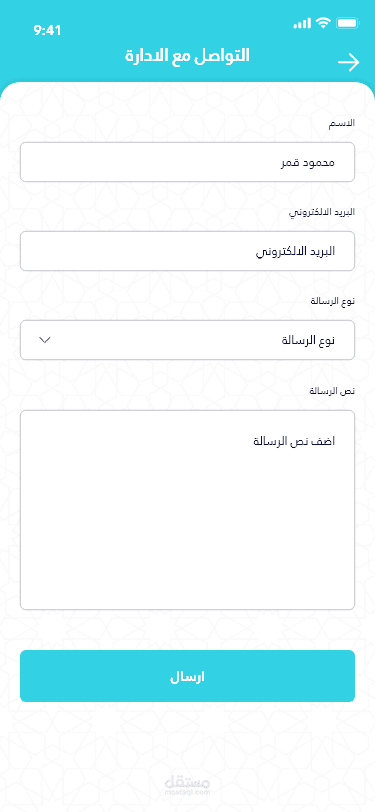Focus the الاسم name input field
The image size is (375, 812).
[188, 162]
